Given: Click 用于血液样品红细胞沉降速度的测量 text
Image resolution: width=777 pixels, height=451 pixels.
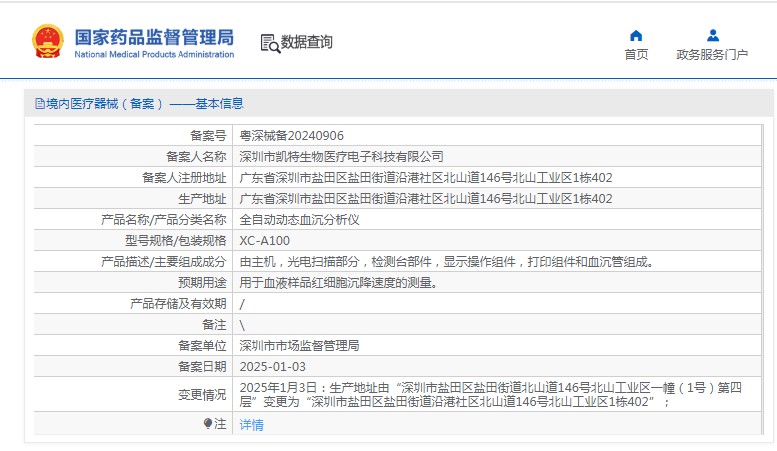Looking at the screenshot, I should (x=338, y=283).
